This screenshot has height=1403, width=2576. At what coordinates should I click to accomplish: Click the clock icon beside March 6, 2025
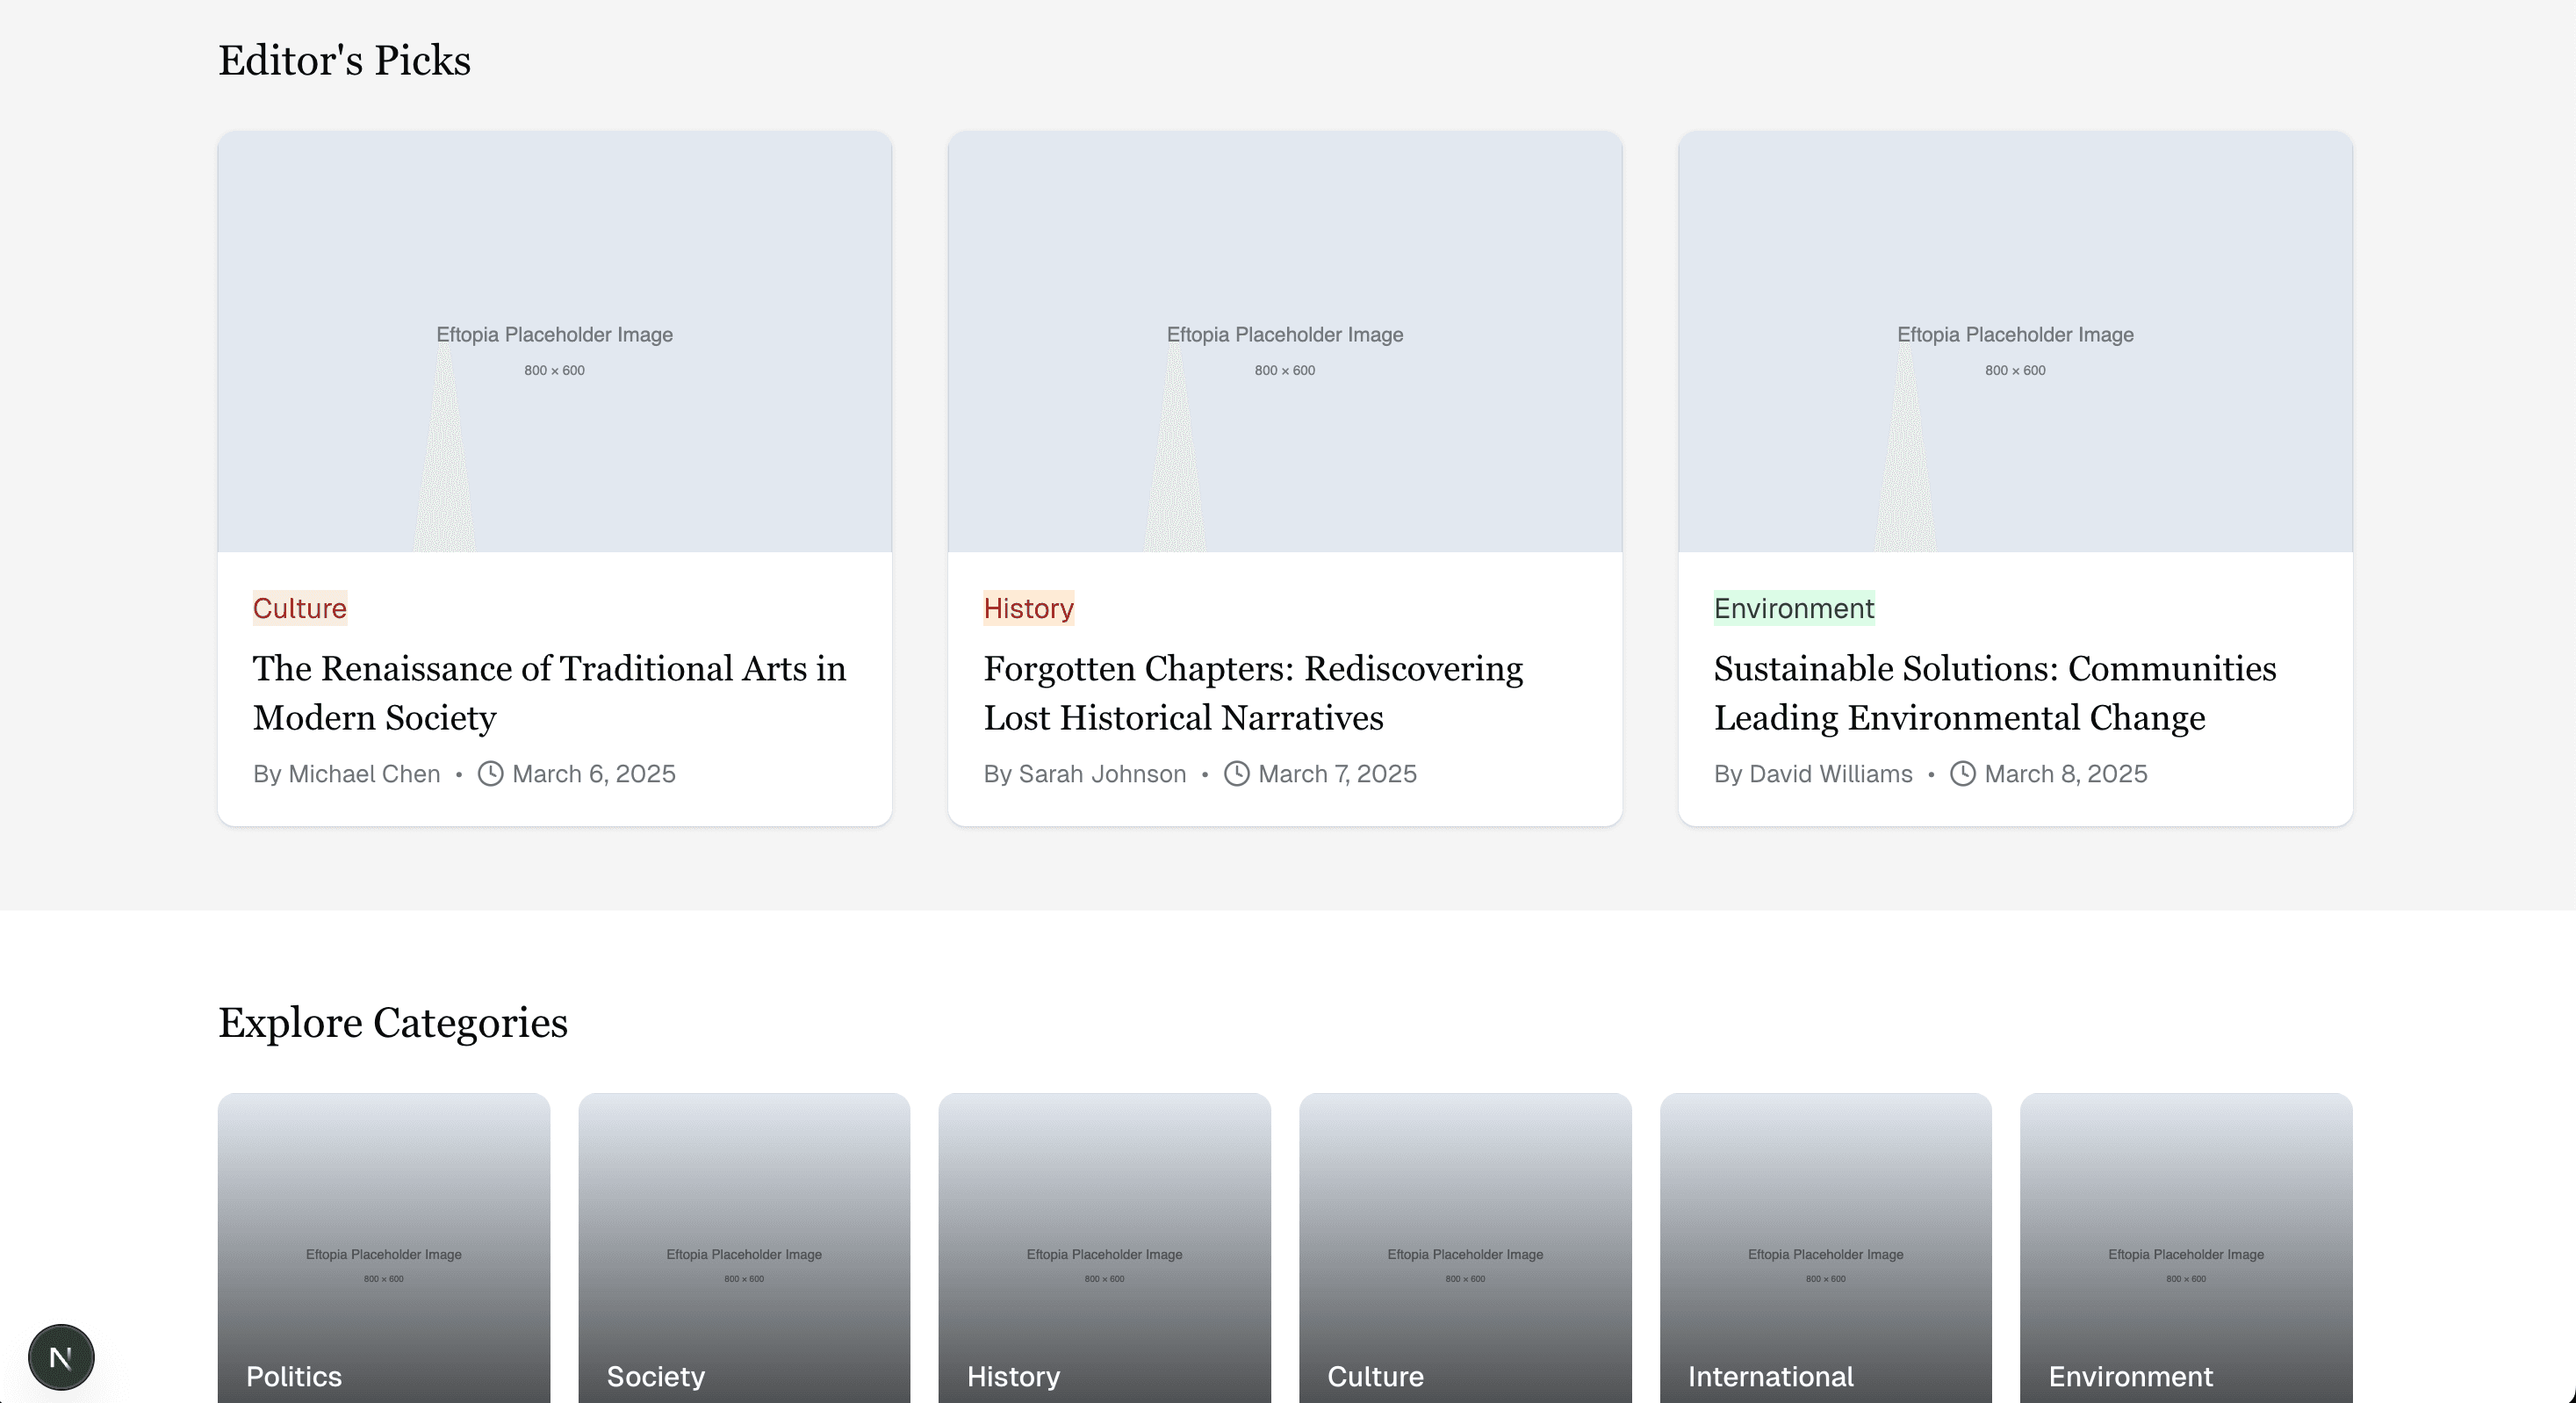click(490, 774)
